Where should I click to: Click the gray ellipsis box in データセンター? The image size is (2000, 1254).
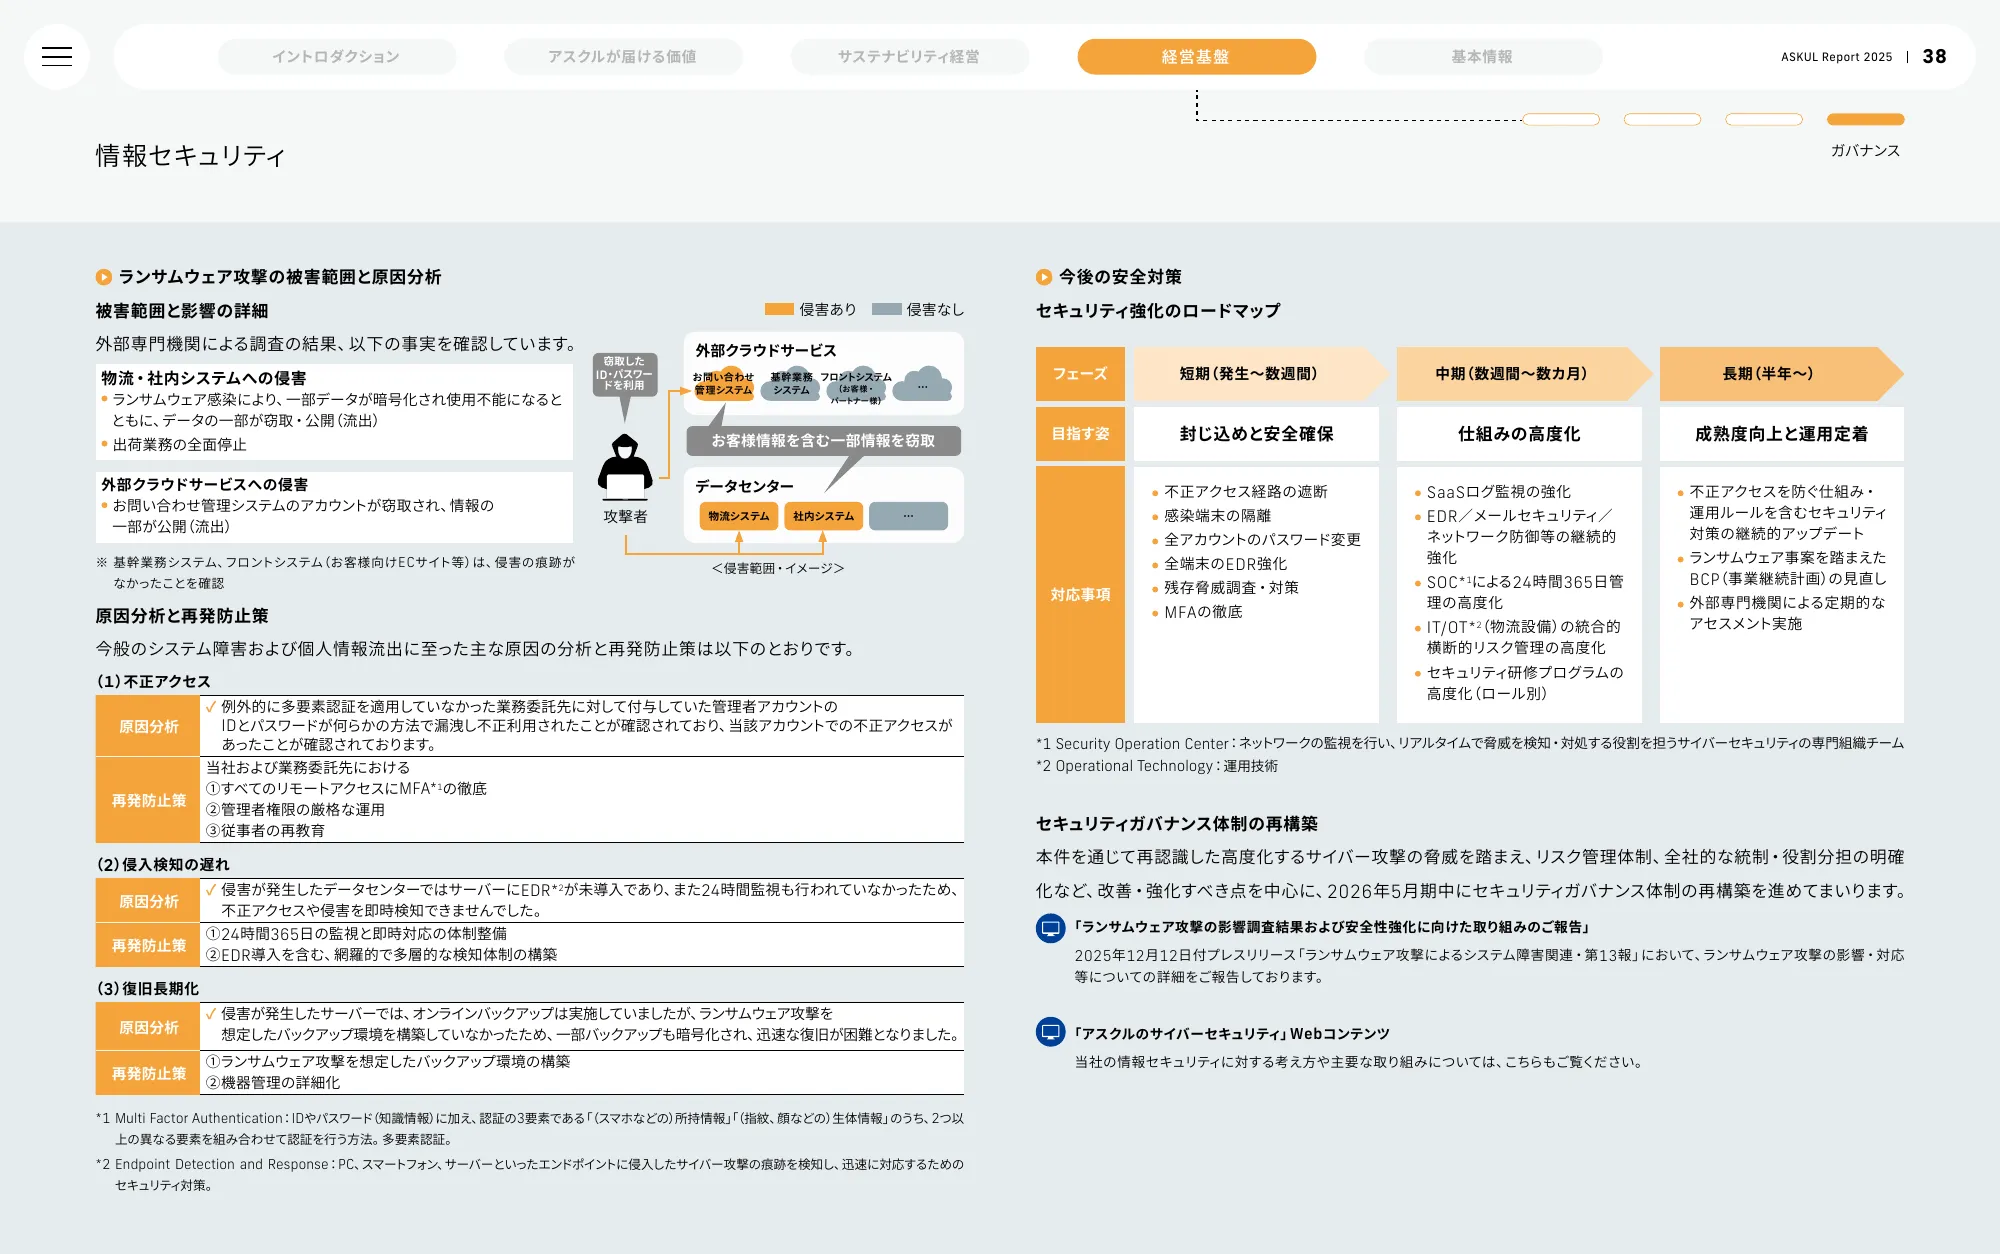point(908,516)
